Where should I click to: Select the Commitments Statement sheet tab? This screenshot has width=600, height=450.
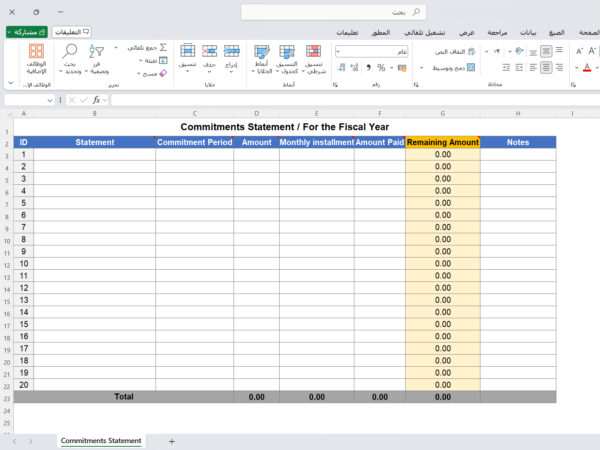101,440
